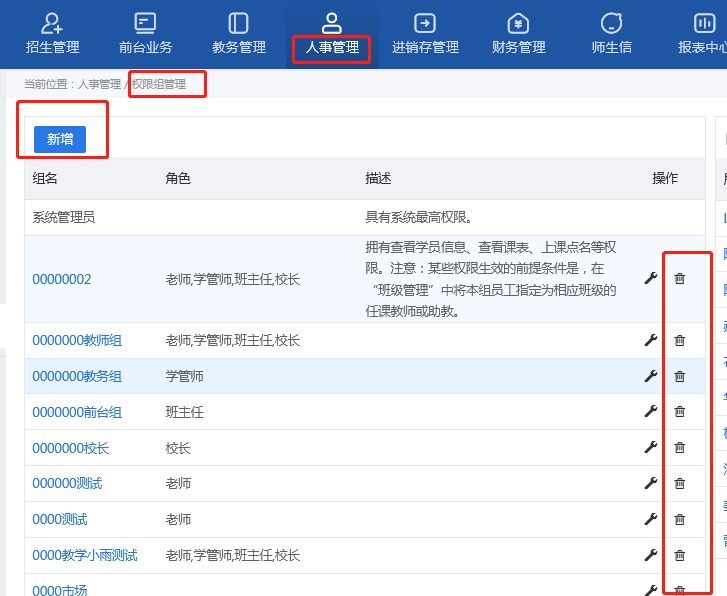Delete 000000测试 with trash icon

pyautogui.click(x=680, y=483)
